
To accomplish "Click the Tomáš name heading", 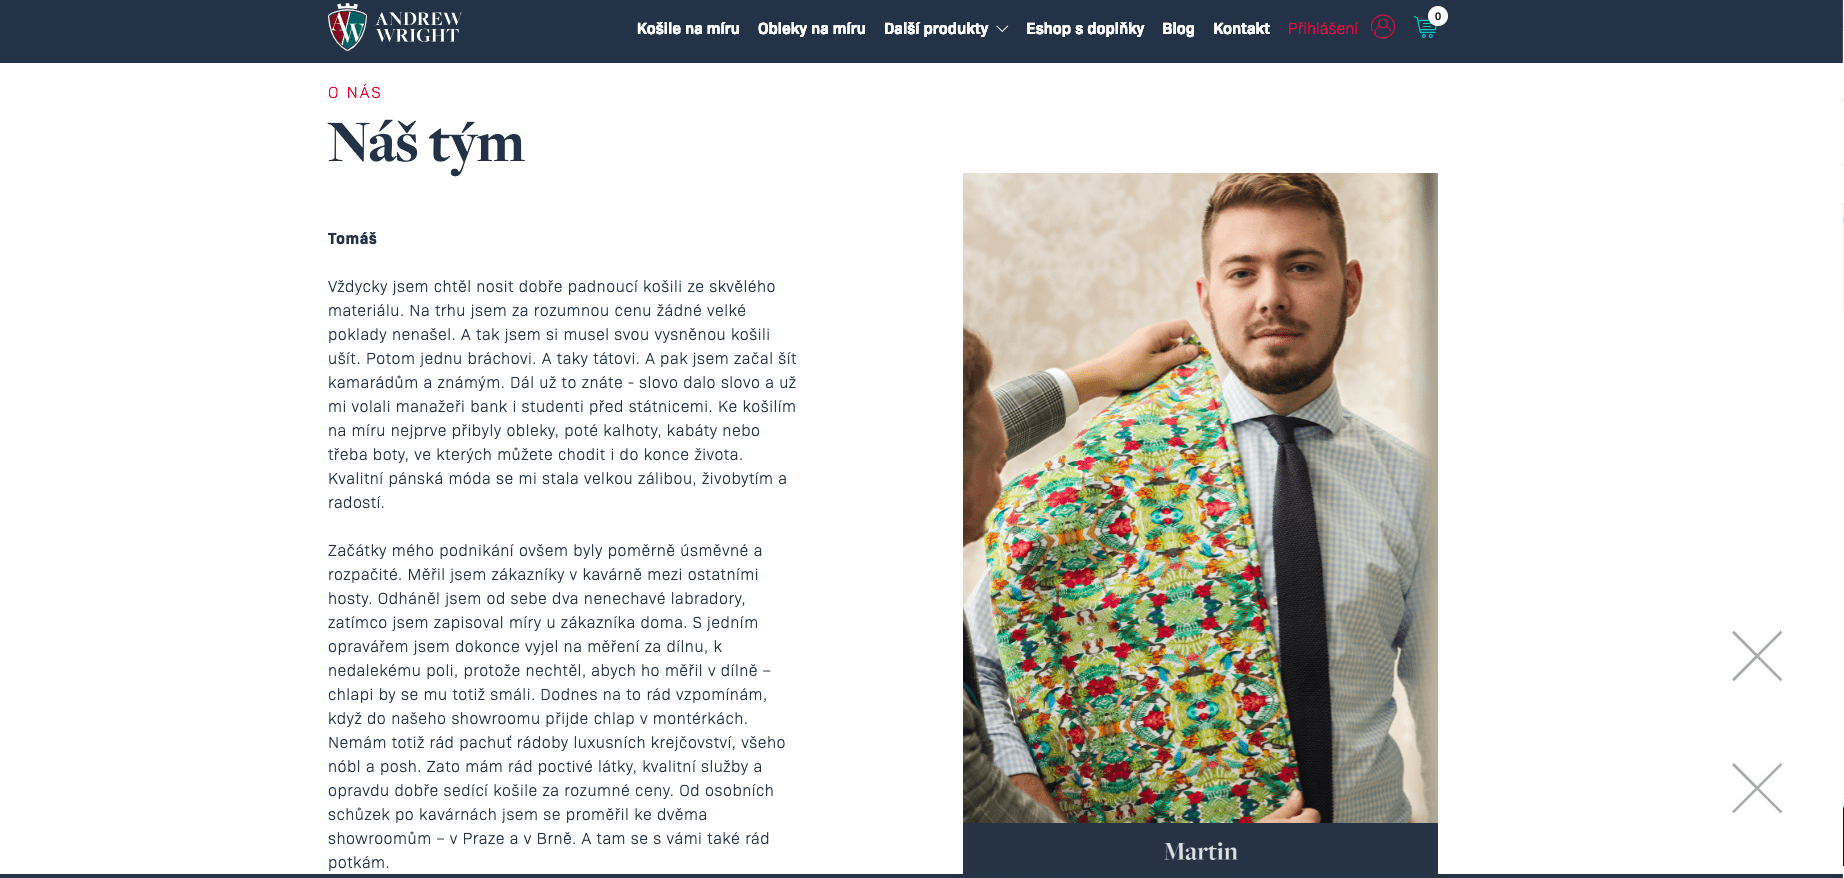I will click(x=352, y=239).
